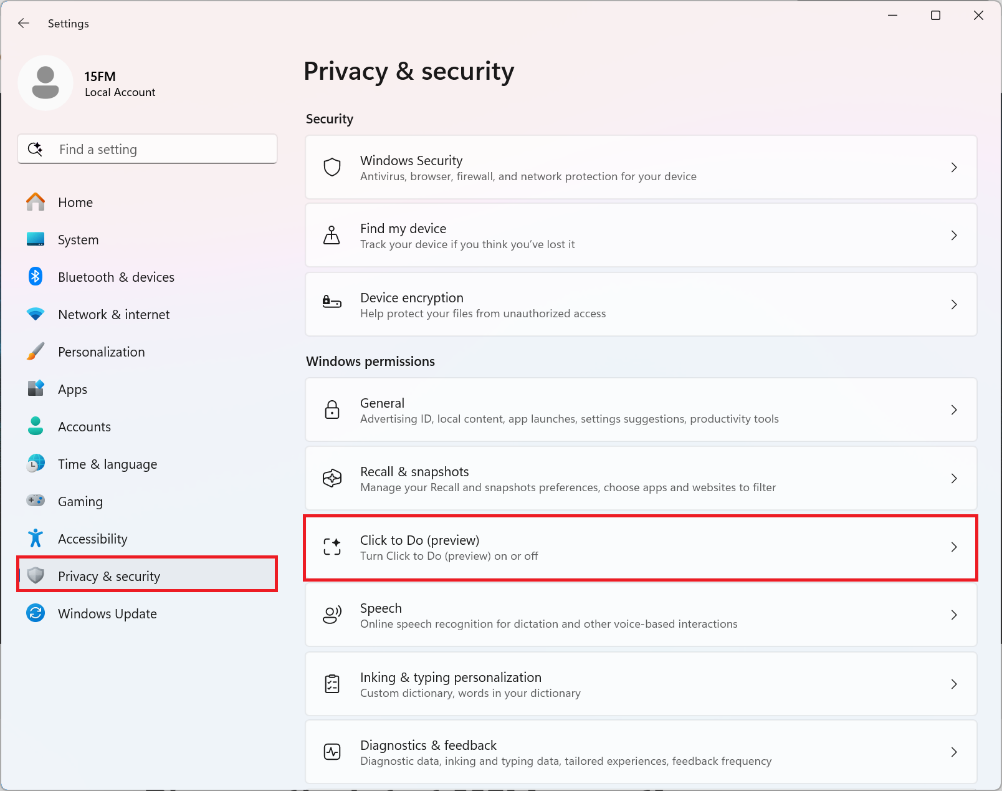Click the Windows Security shield icon
This screenshot has height=791, width=1002.
332,167
